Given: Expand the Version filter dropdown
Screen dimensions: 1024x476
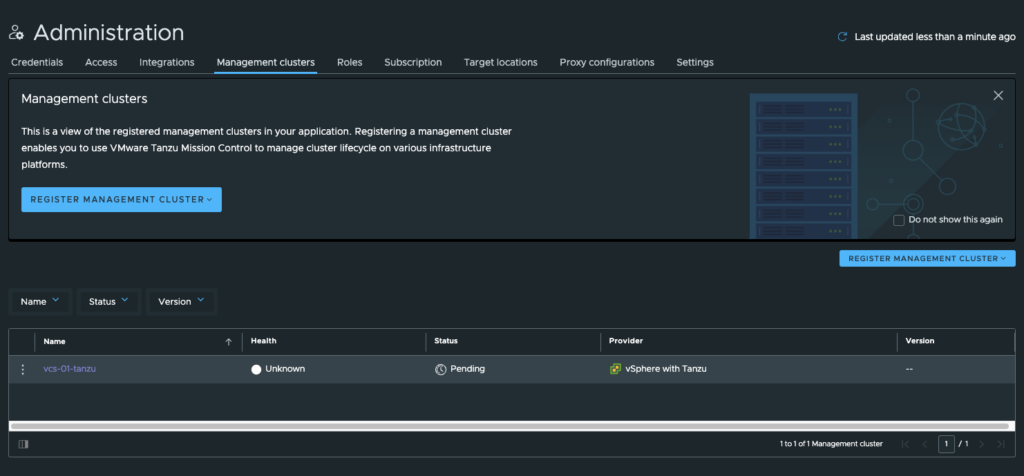Looking at the screenshot, I should click(182, 302).
